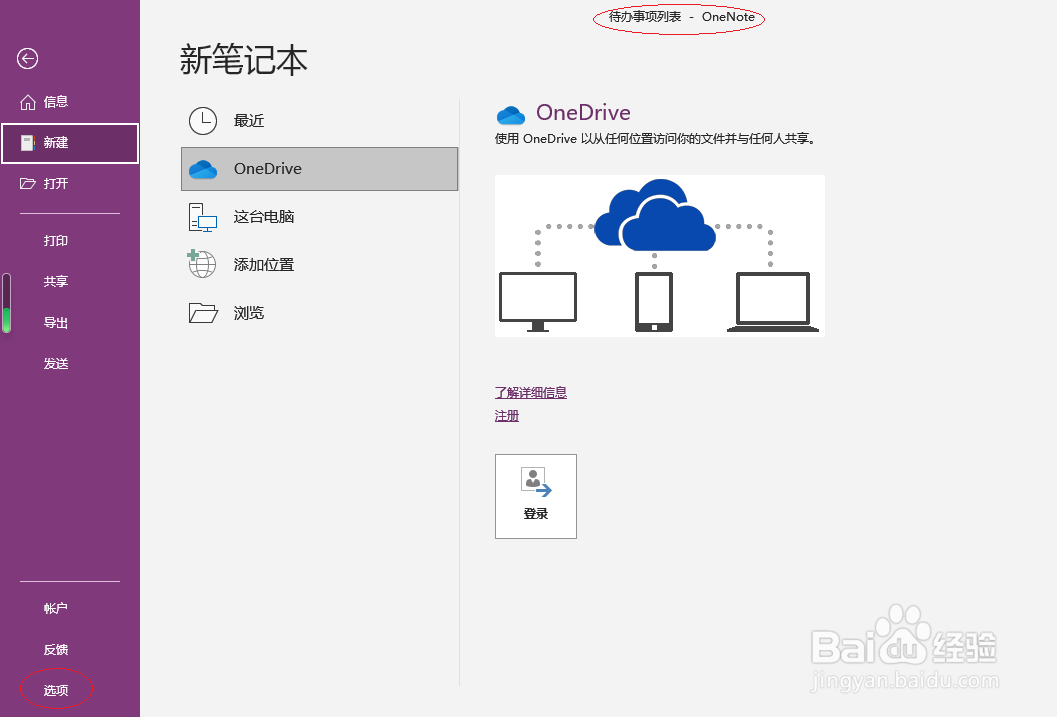This screenshot has height=717, width=1057.
Task: Choose 最近 location
Action: pos(320,121)
